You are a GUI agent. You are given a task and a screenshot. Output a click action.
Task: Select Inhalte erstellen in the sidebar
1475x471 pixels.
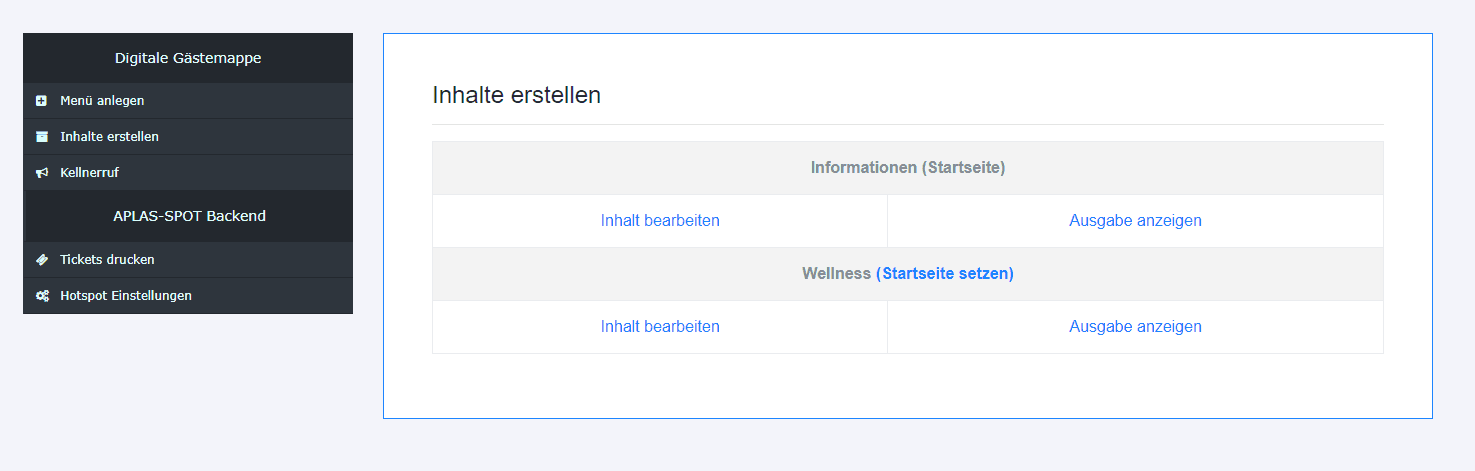click(188, 137)
